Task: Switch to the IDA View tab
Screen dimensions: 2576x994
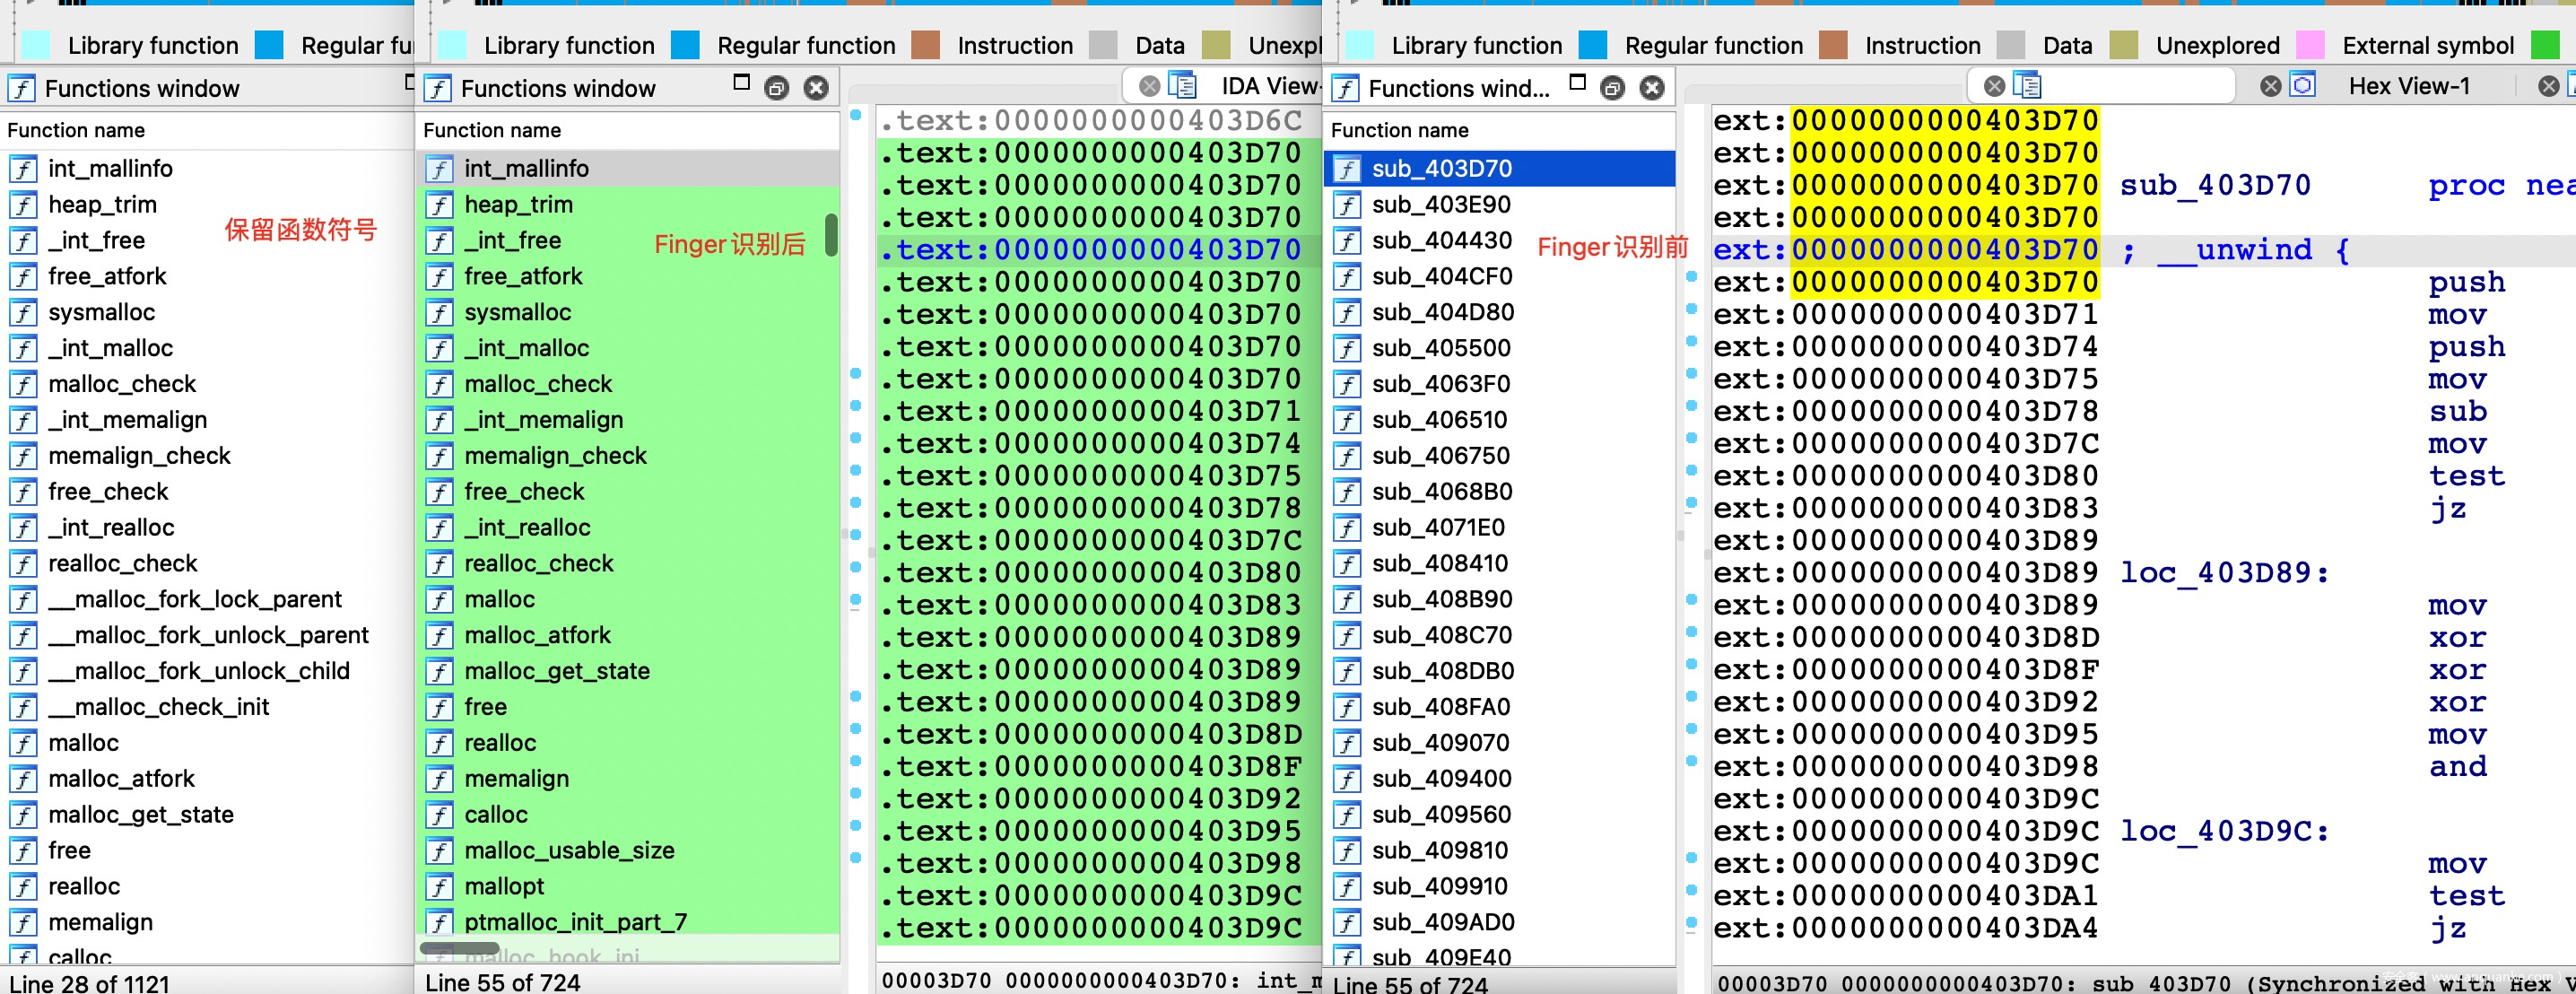Action: pyautogui.click(x=1268, y=86)
